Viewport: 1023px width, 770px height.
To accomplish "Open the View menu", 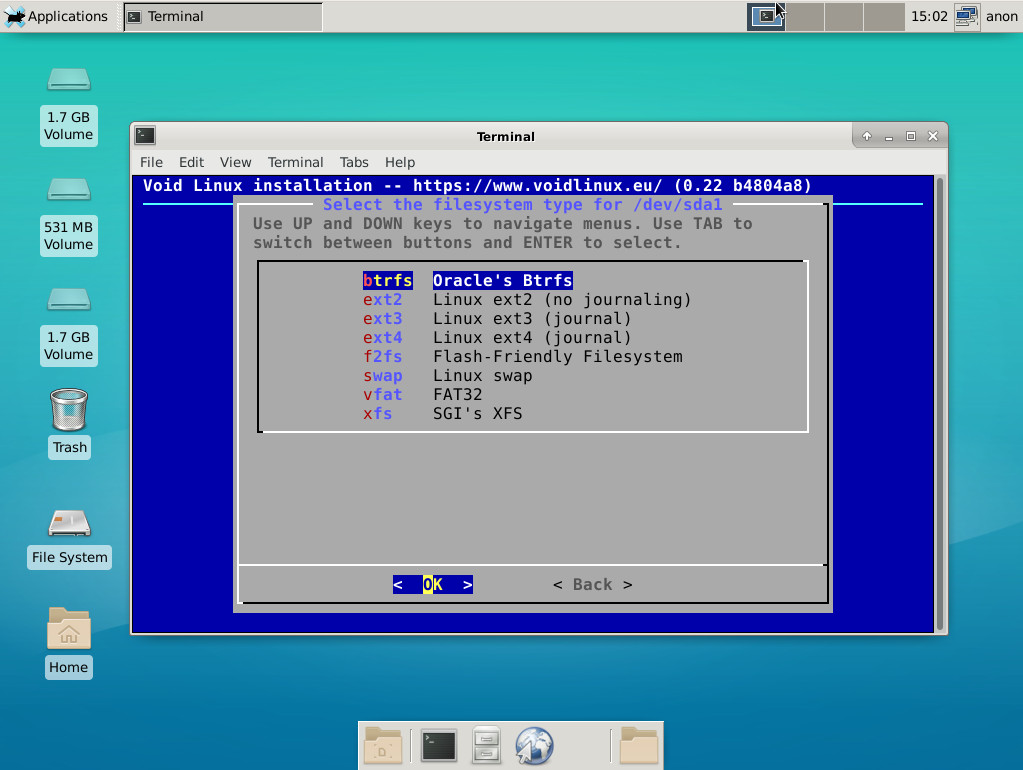I will click(x=236, y=162).
